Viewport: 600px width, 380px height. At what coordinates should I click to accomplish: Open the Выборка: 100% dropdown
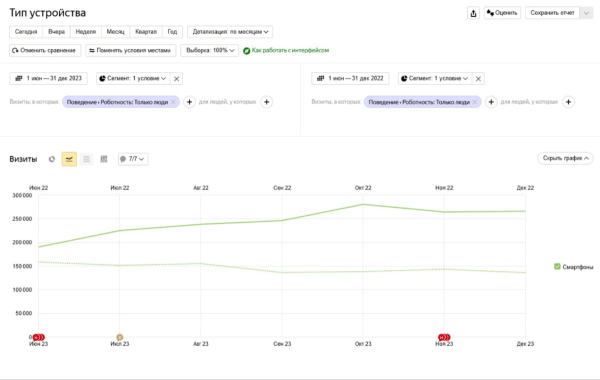210,51
